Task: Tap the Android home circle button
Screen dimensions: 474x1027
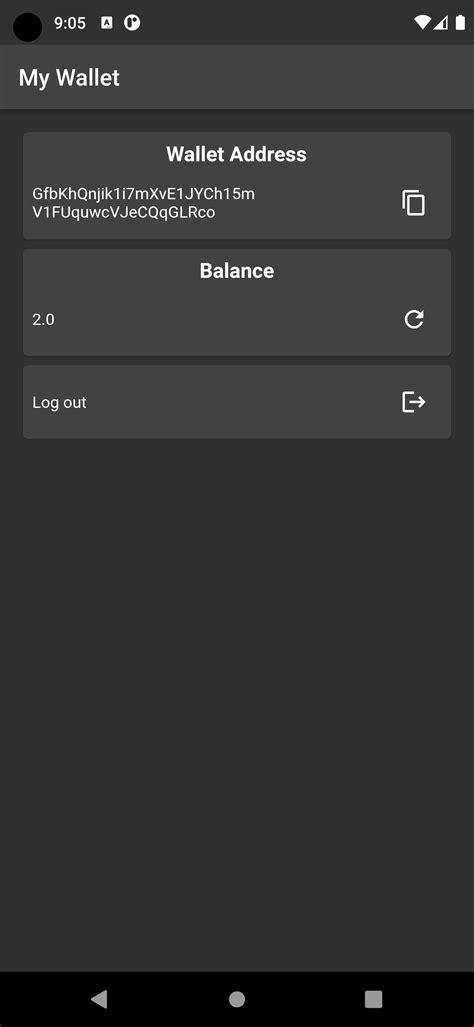Action: pyautogui.click(x=237, y=999)
